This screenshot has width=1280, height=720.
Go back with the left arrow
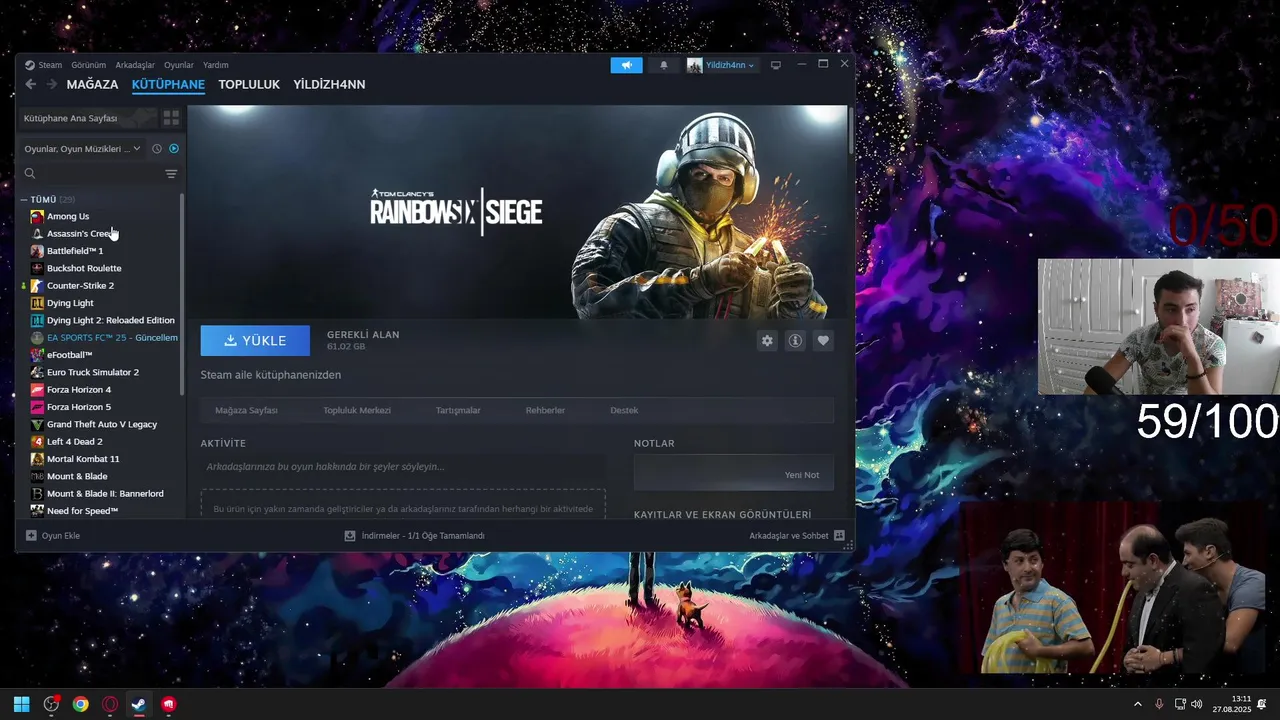(31, 85)
